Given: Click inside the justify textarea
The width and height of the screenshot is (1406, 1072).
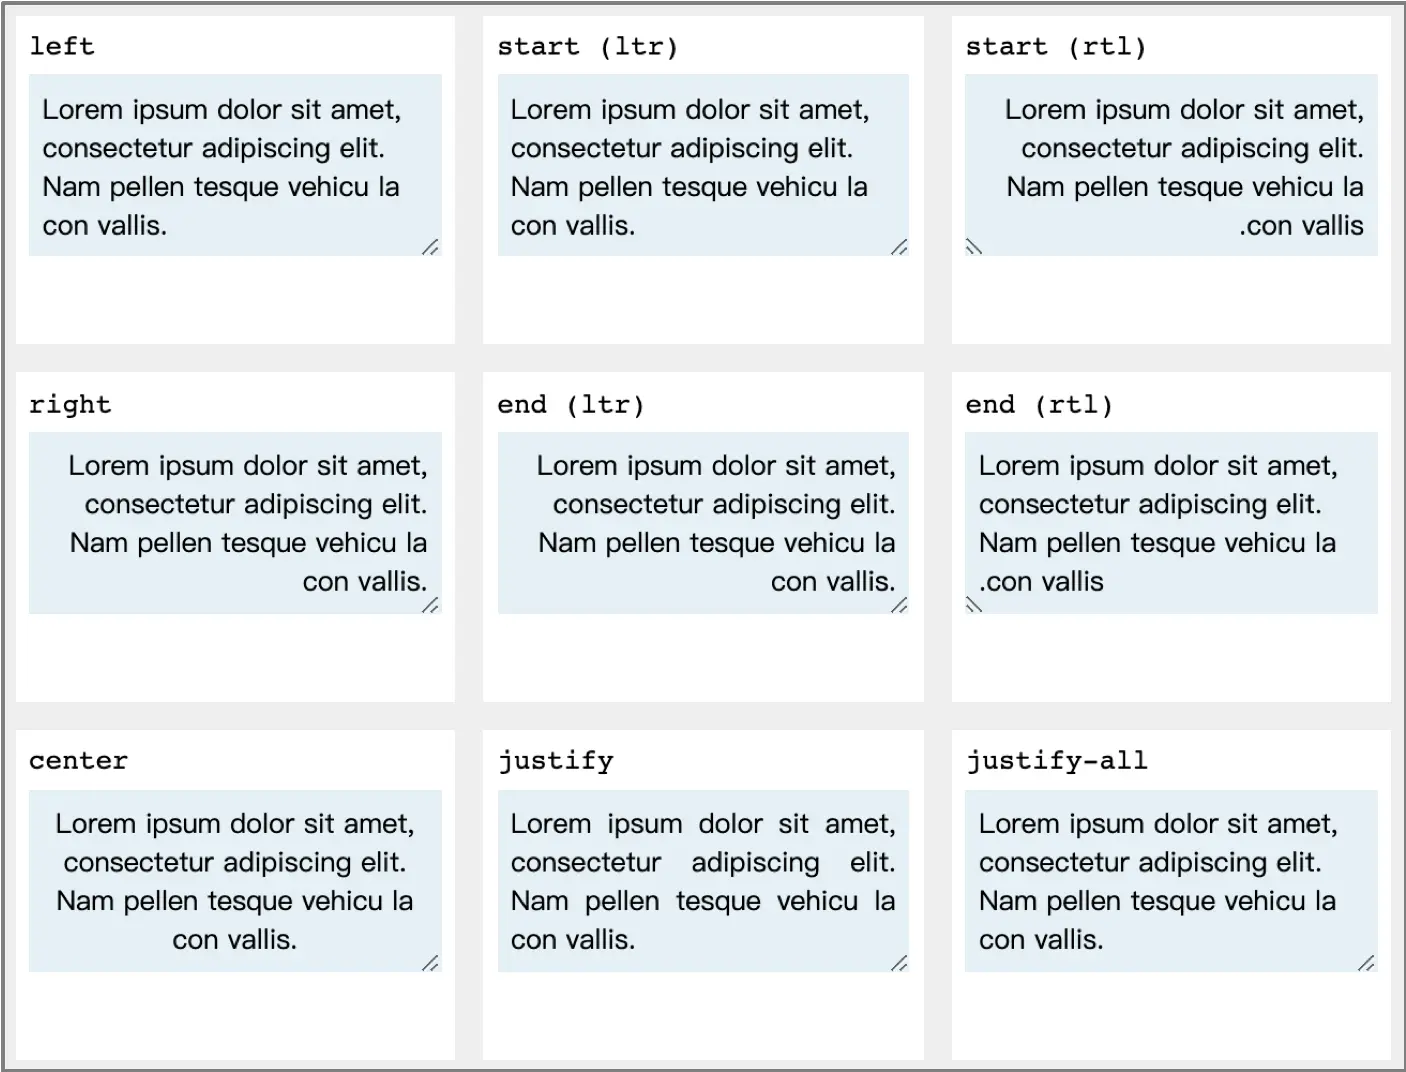Looking at the screenshot, I should 700,880.
